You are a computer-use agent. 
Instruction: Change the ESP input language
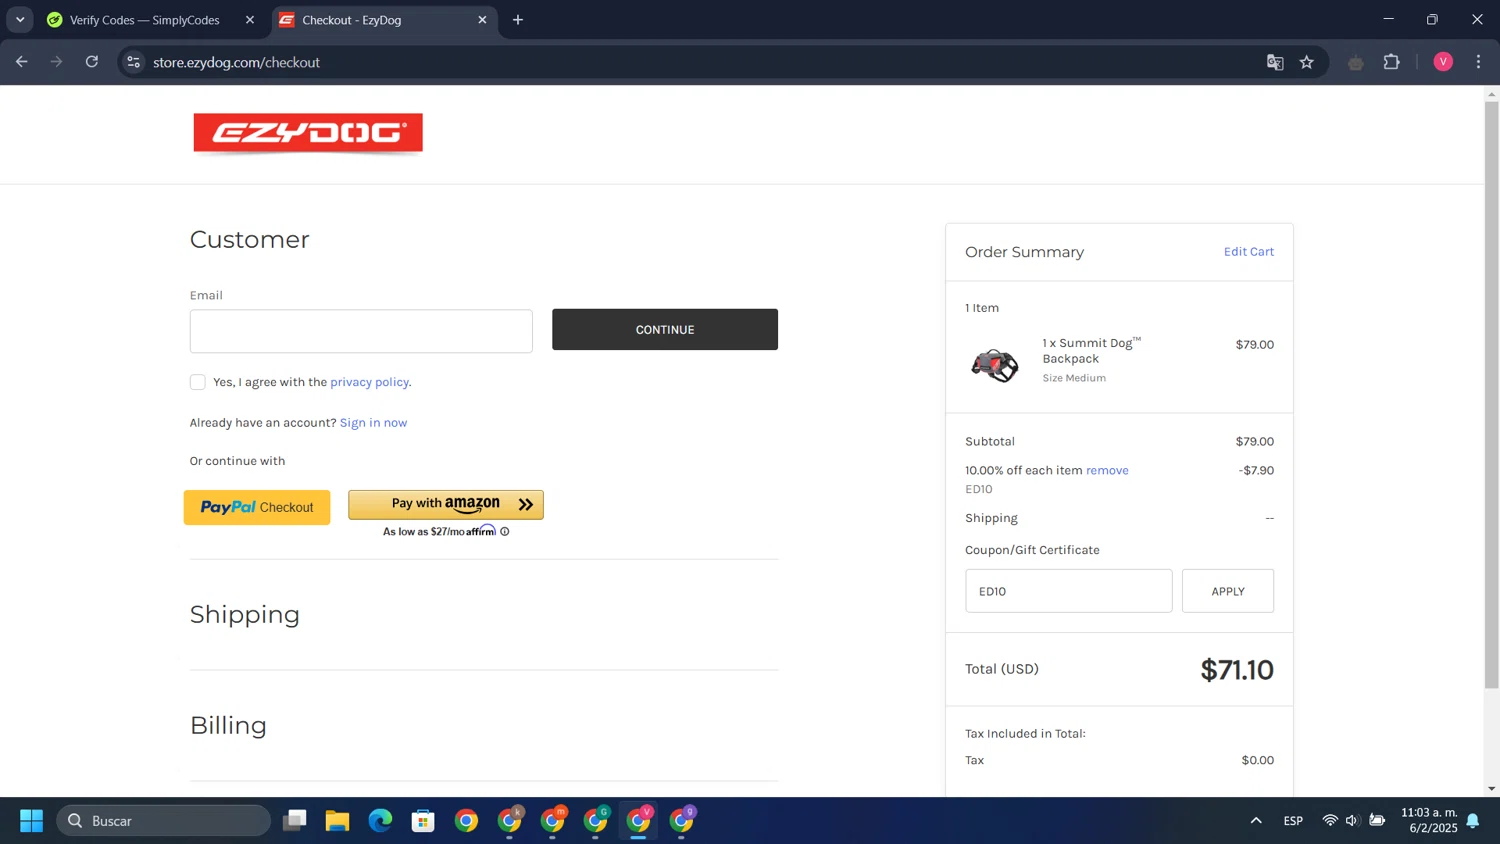pos(1293,821)
